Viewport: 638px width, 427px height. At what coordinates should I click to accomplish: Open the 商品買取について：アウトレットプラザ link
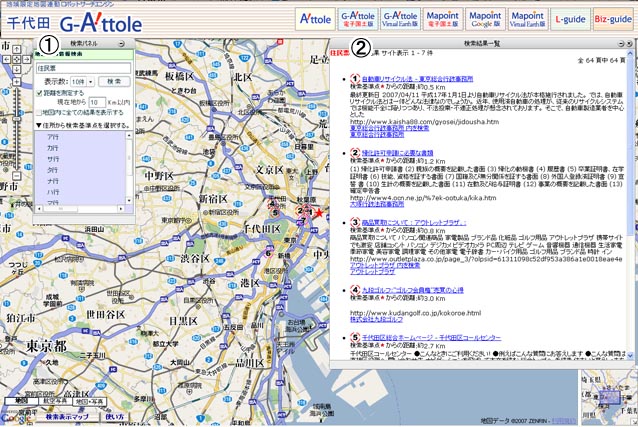pyautogui.click(x=414, y=223)
